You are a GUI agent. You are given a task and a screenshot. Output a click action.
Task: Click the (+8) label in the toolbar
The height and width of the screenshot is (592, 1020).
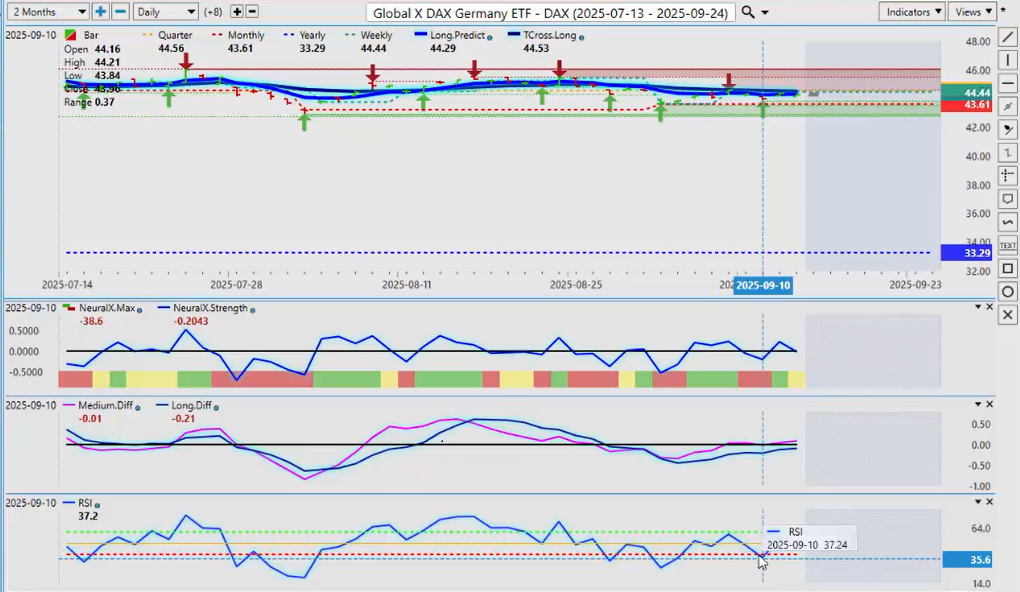coord(213,12)
